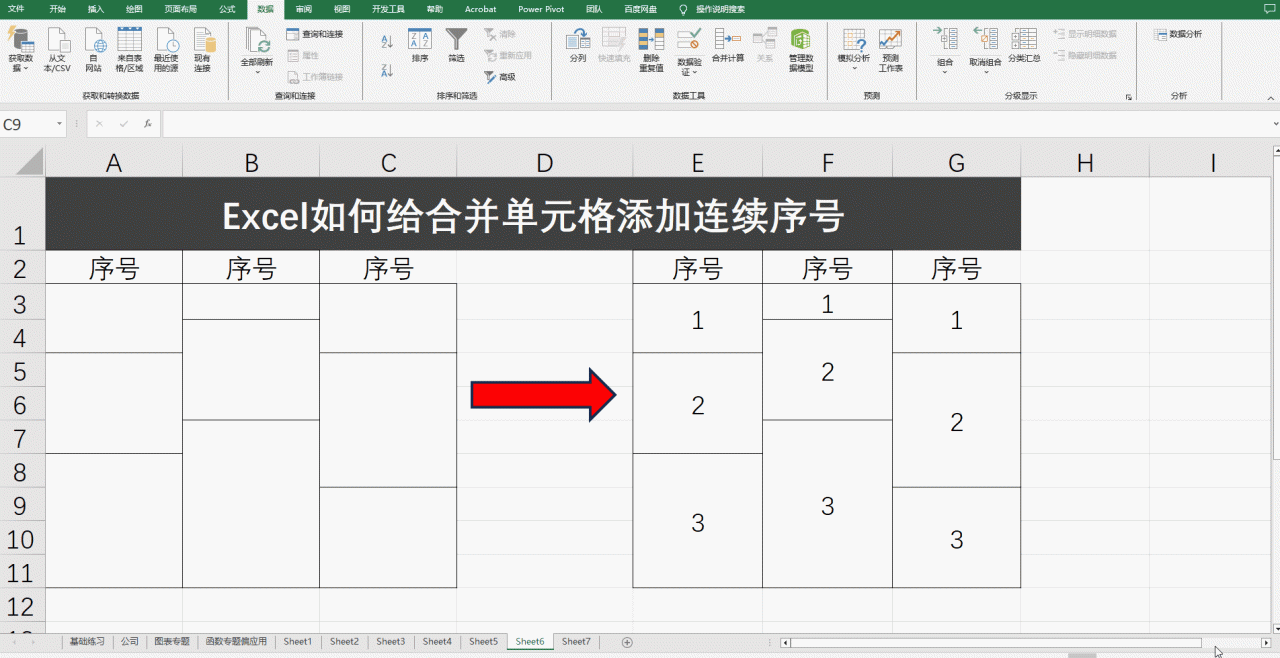Click the horizontal scrollbar thumb
The height and width of the screenshot is (658, 1280).
click(x=996, y=643)
